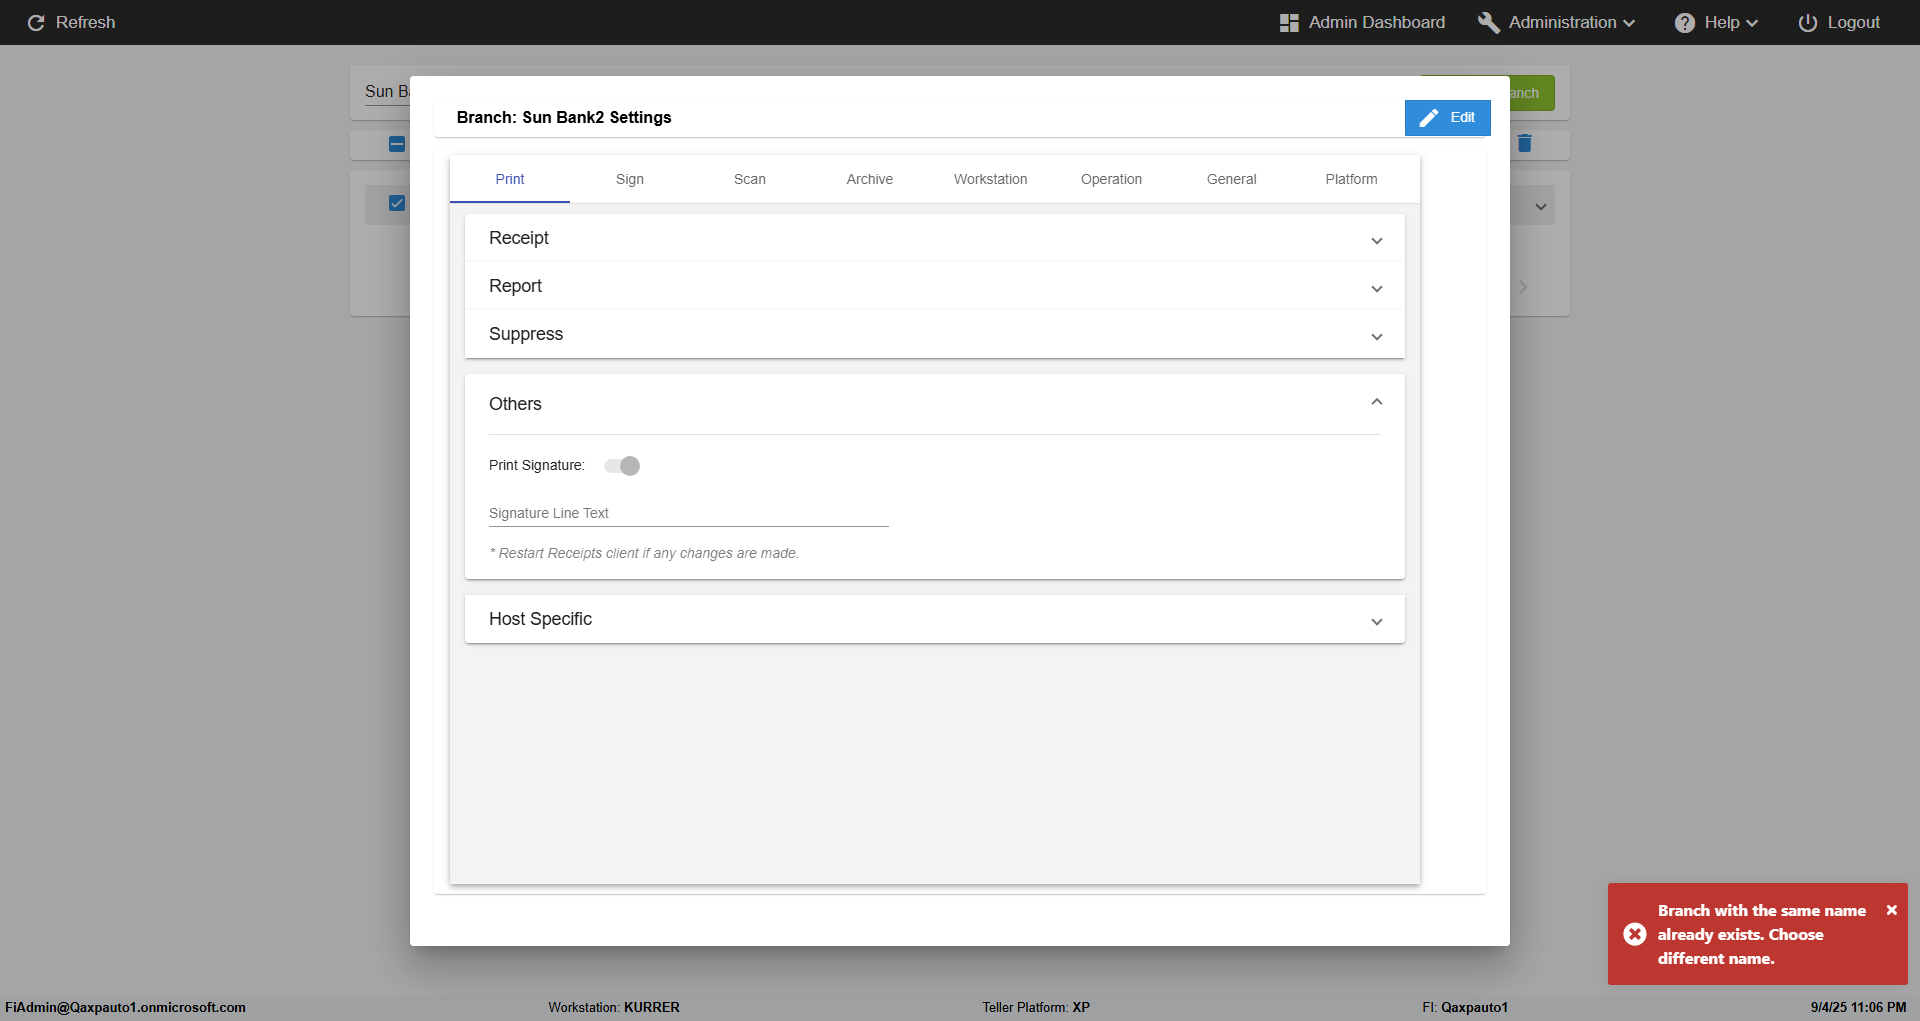Click the pencil icon on Edit button

coord(1429,118)
